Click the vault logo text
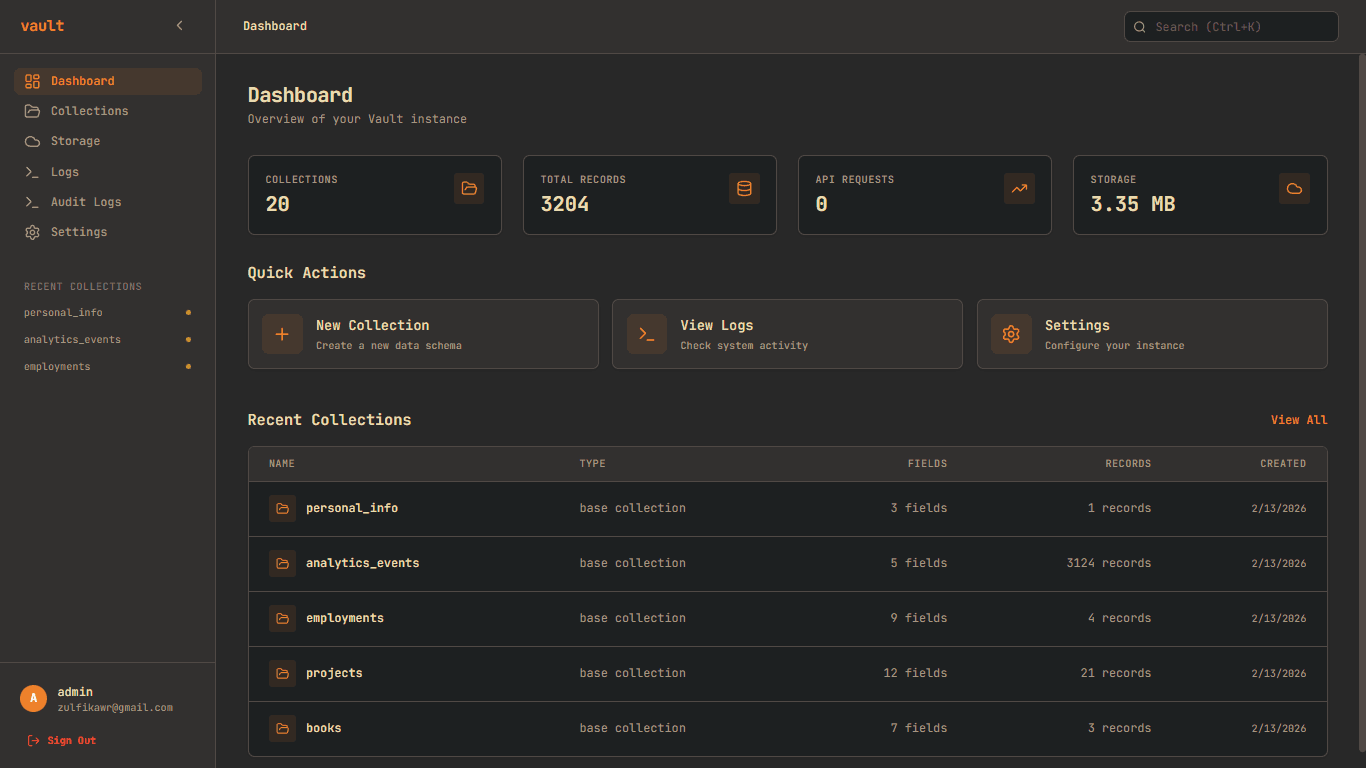The width and height of the screenshot is (1366, 768). [x=42, y=26]
